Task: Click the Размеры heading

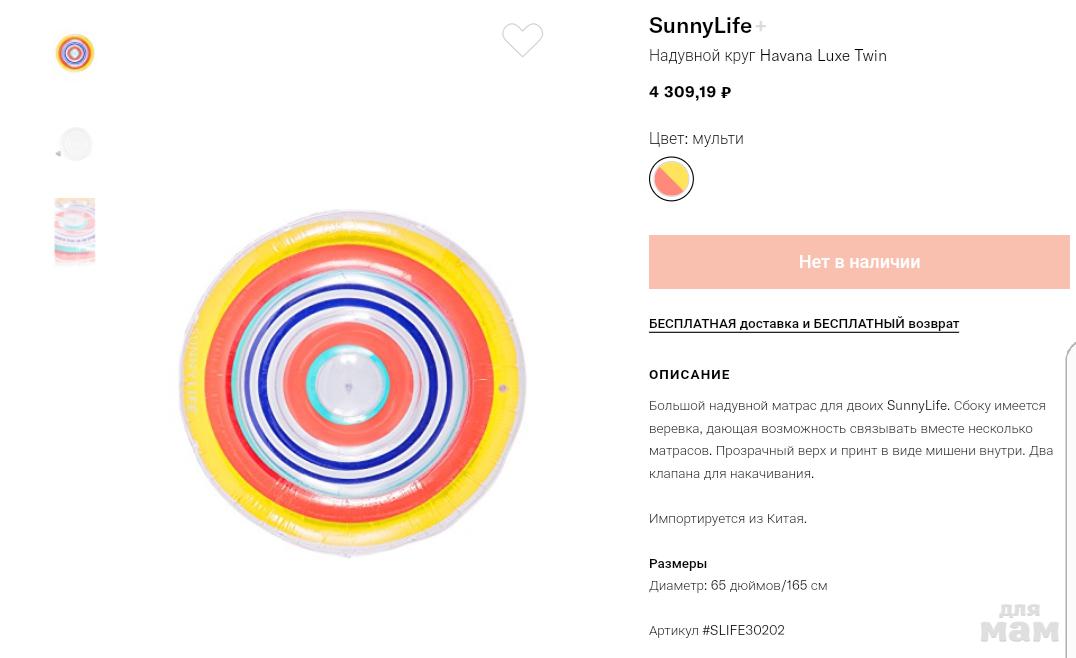Action: [678, 563]
